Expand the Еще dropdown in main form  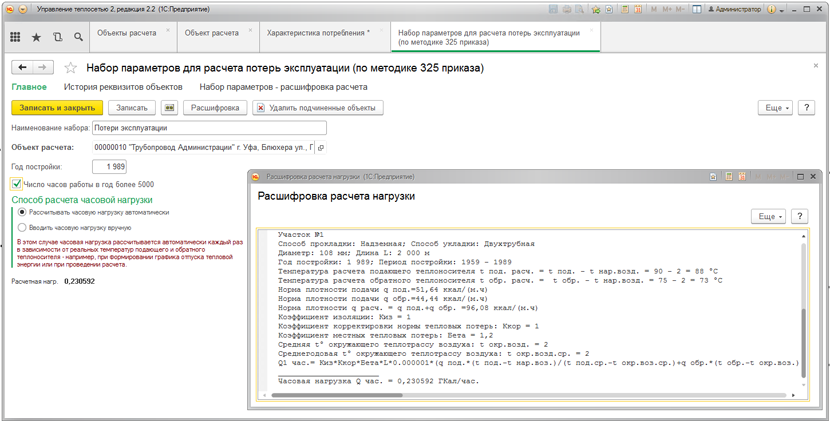(x=774, y=108)
